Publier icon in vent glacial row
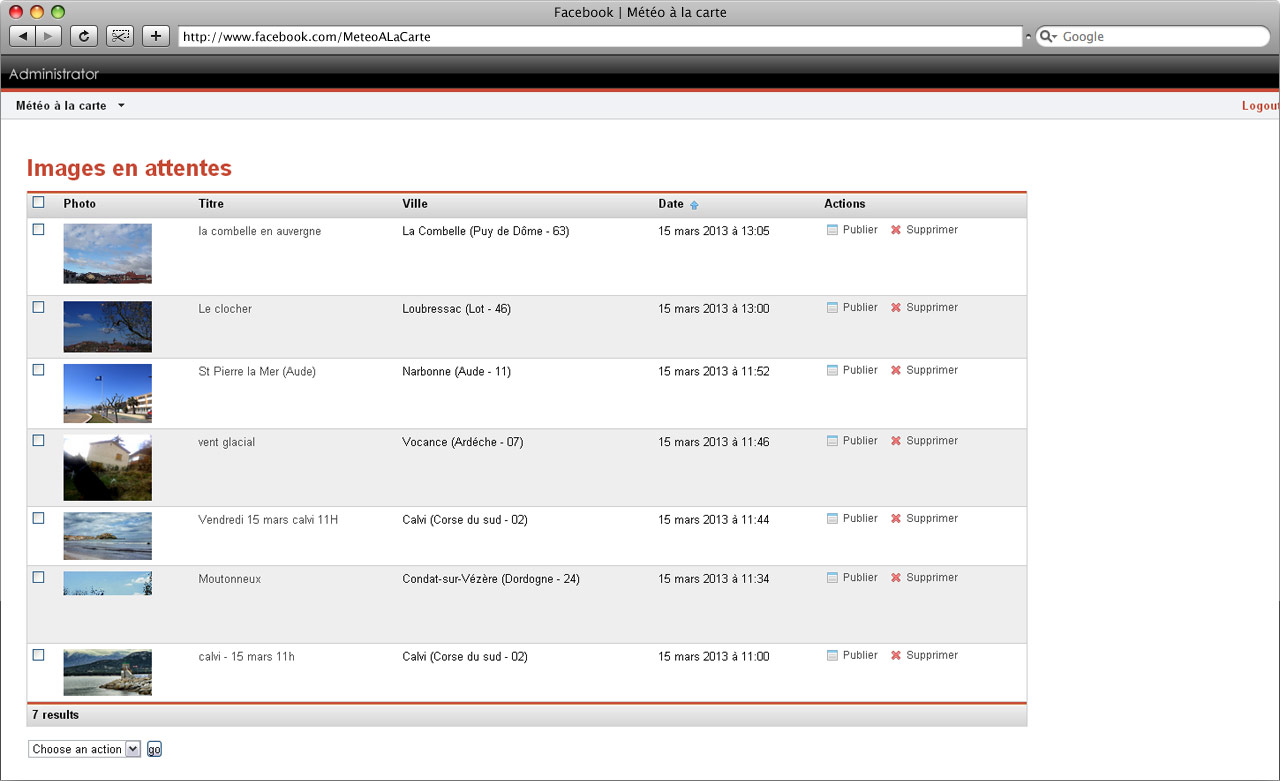Screen dimensions: 1280x781 [x=832, y=441]
